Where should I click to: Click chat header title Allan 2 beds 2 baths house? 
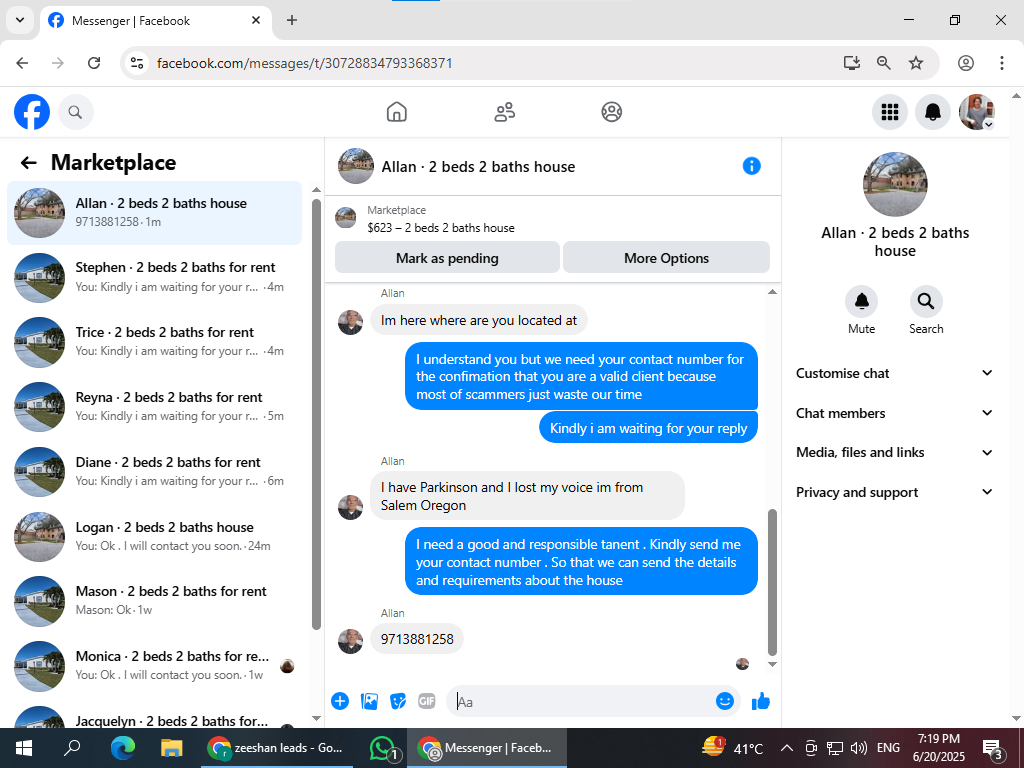click(478, 167)
